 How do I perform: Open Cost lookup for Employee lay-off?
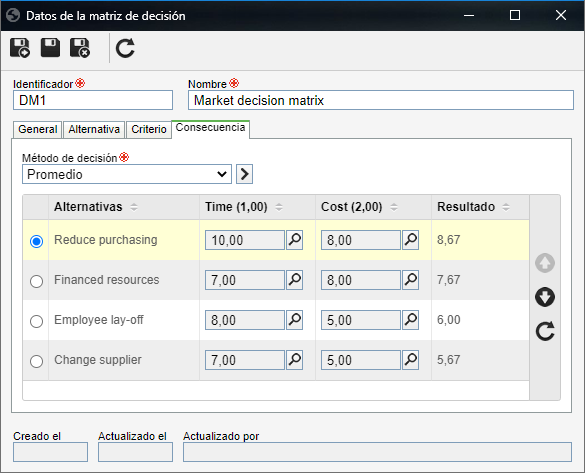410,320
